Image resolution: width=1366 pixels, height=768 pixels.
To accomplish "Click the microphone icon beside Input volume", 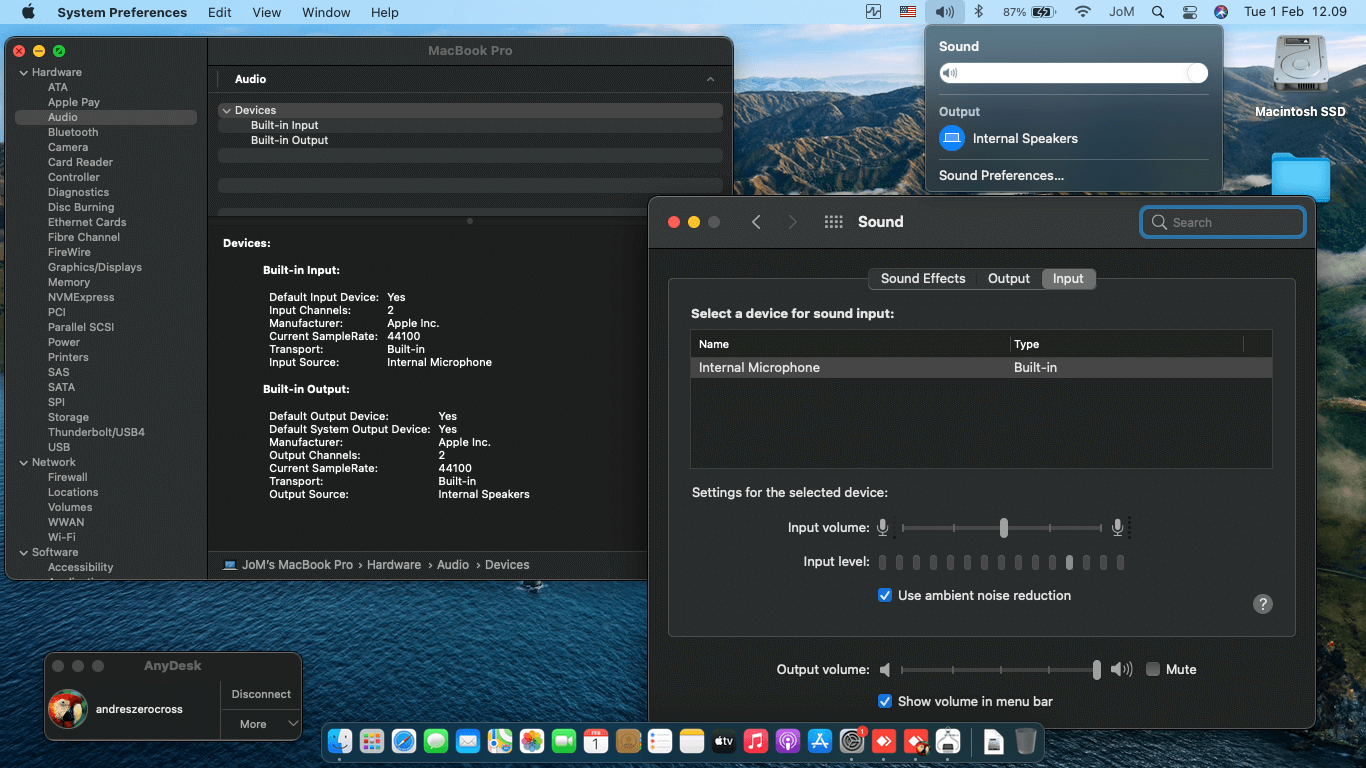I will click(883, 527).
